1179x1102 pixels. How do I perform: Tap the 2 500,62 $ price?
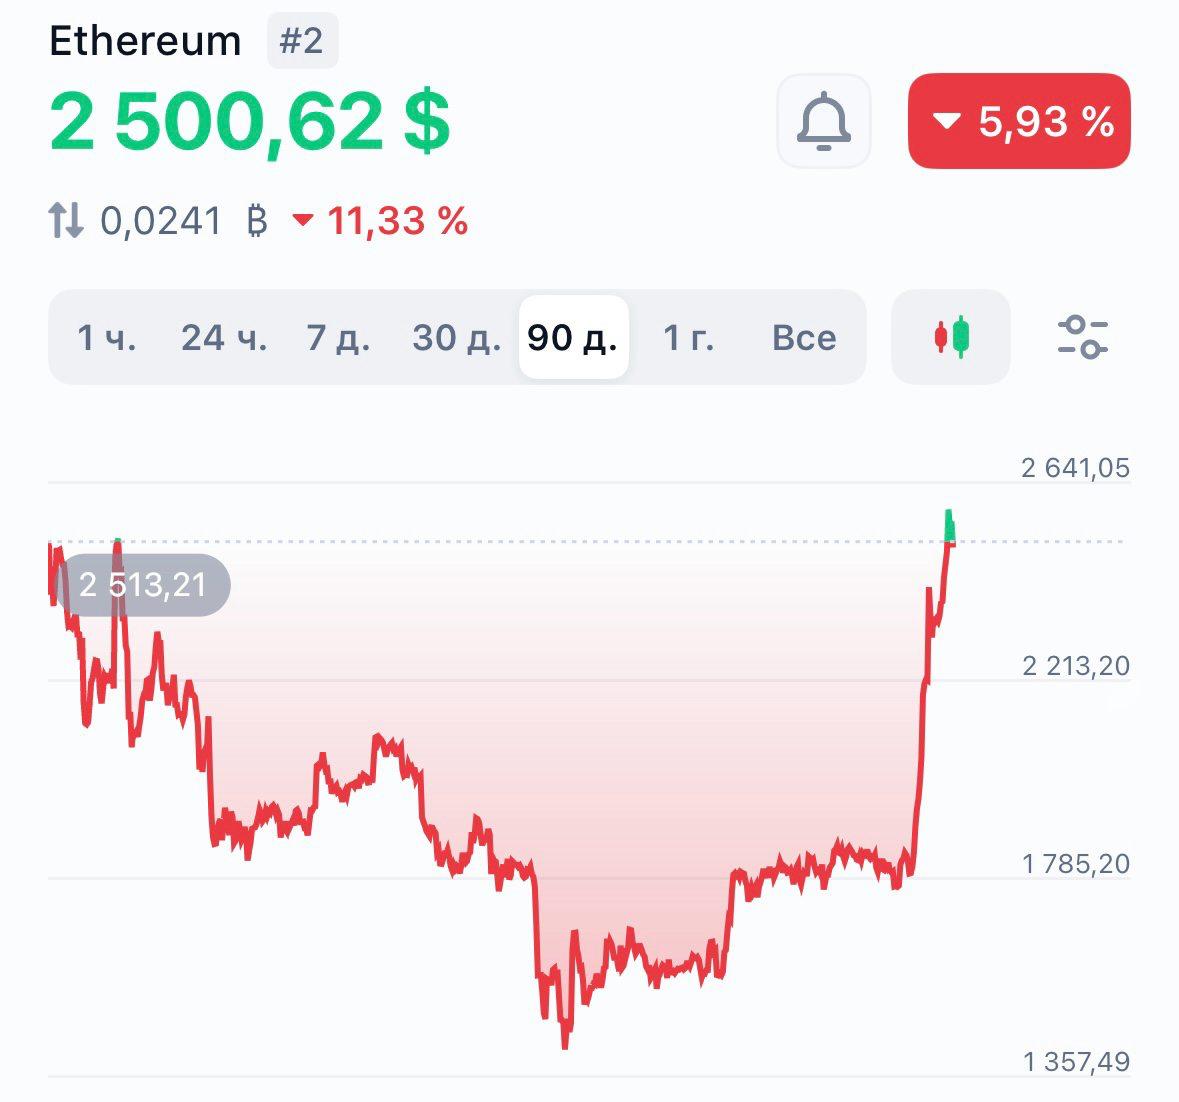click(250, 123)
